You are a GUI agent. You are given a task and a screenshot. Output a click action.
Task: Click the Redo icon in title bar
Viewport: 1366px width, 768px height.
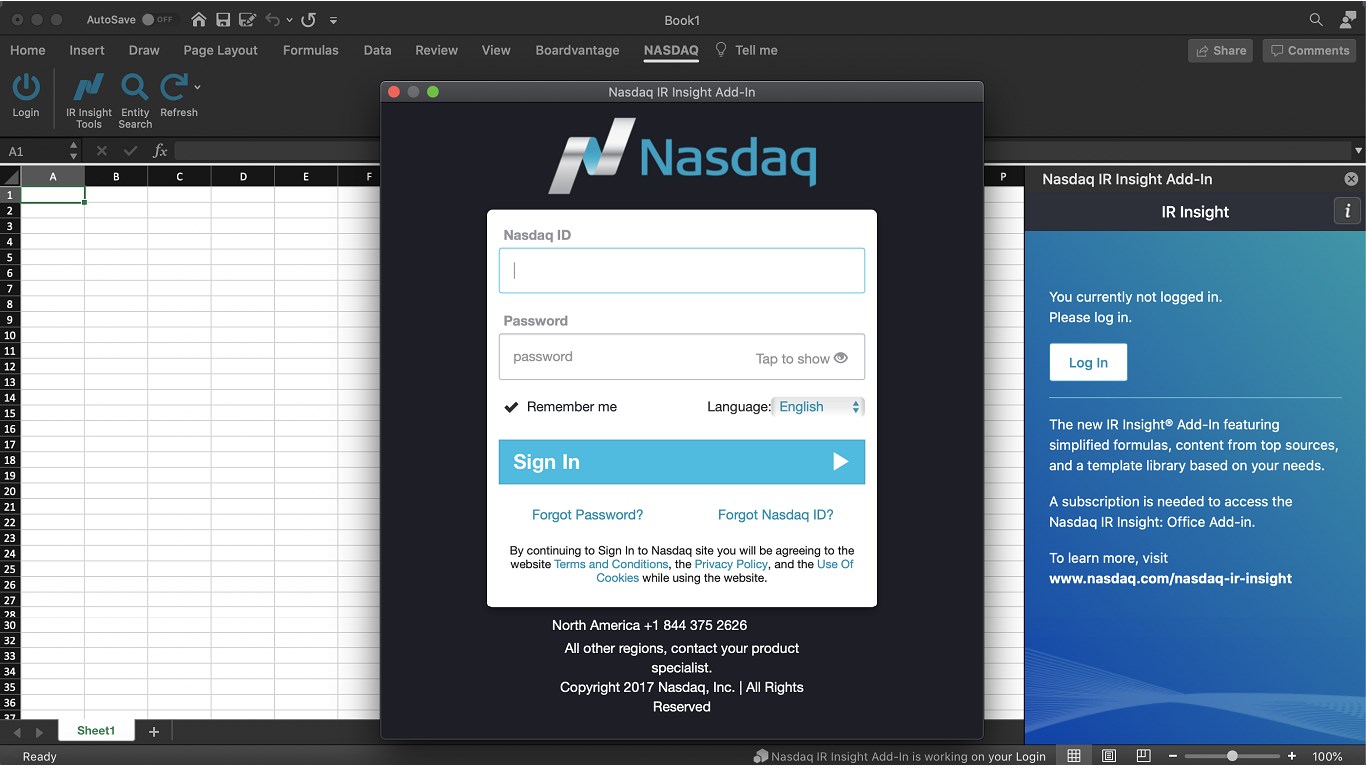pyautogui.click(x=309, y=20)
